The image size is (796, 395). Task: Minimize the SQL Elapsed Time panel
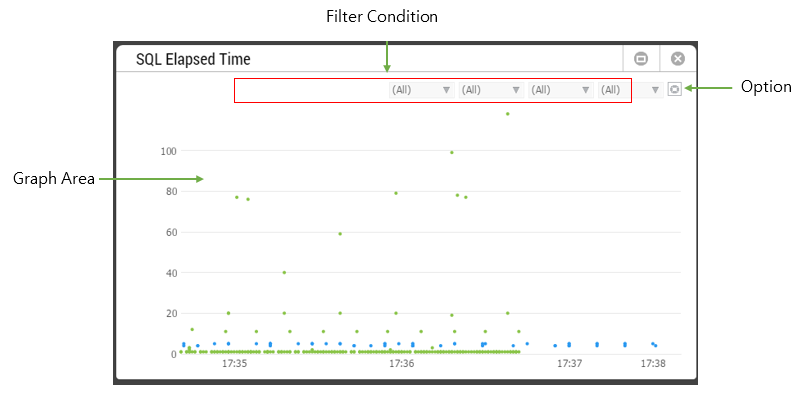(x=641, y=59)
